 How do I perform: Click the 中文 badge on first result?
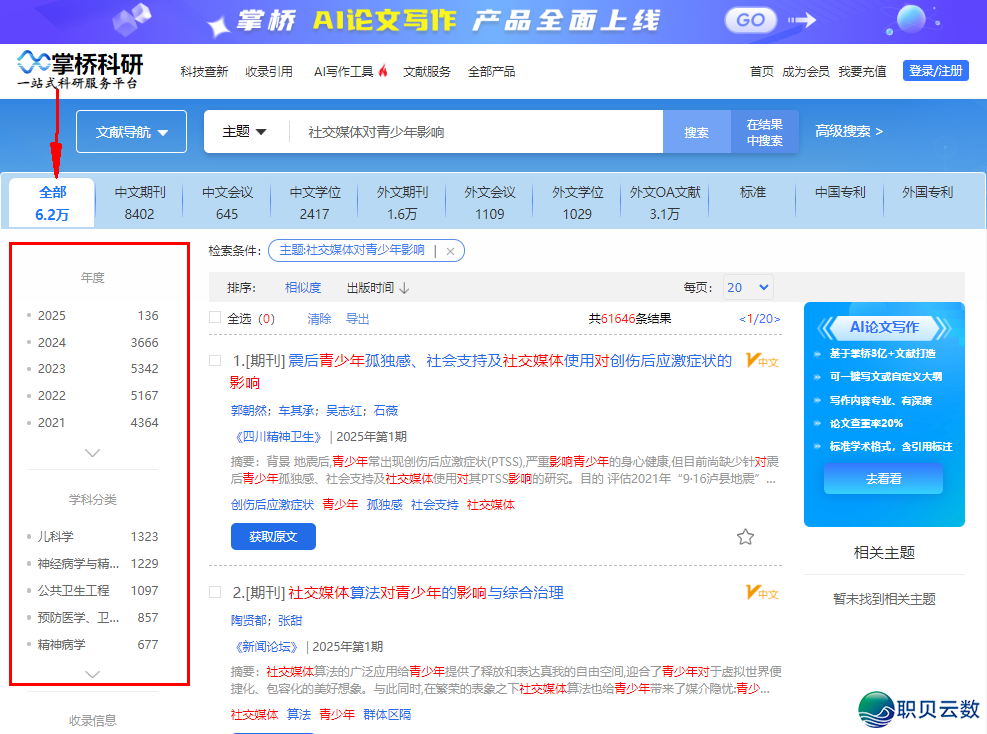pos(762,361)
